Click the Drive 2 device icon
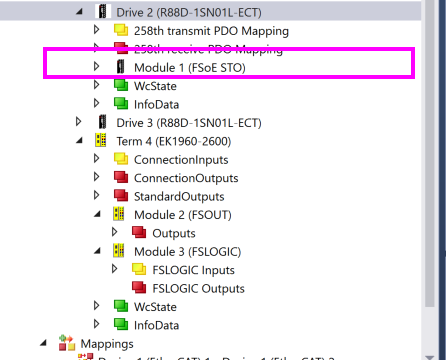The width and height of the screenshot is (446, 360). pos(103,12)
